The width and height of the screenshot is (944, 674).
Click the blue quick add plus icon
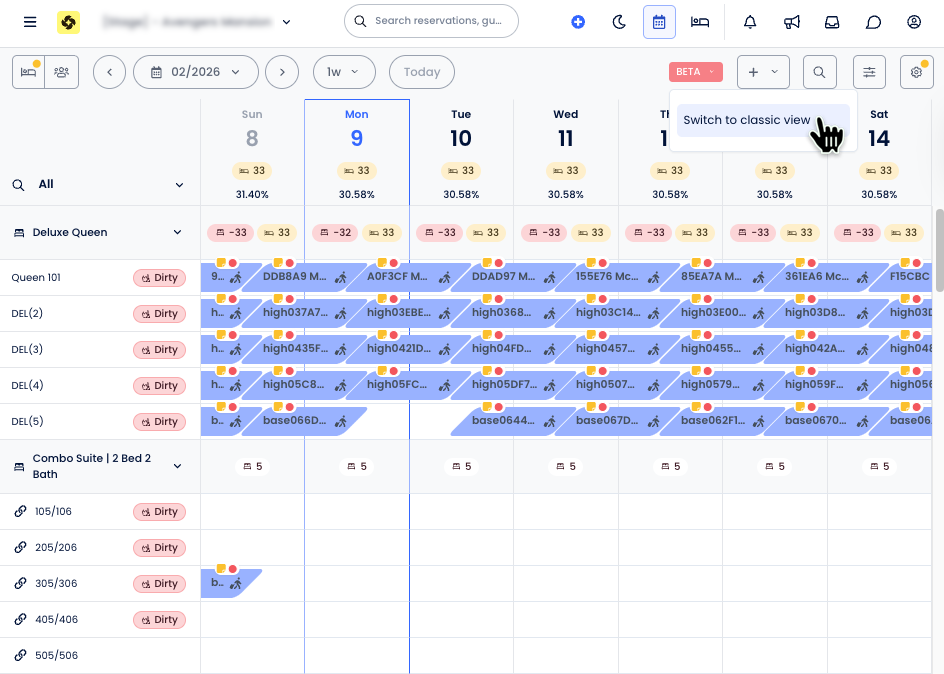click(578, 22)
